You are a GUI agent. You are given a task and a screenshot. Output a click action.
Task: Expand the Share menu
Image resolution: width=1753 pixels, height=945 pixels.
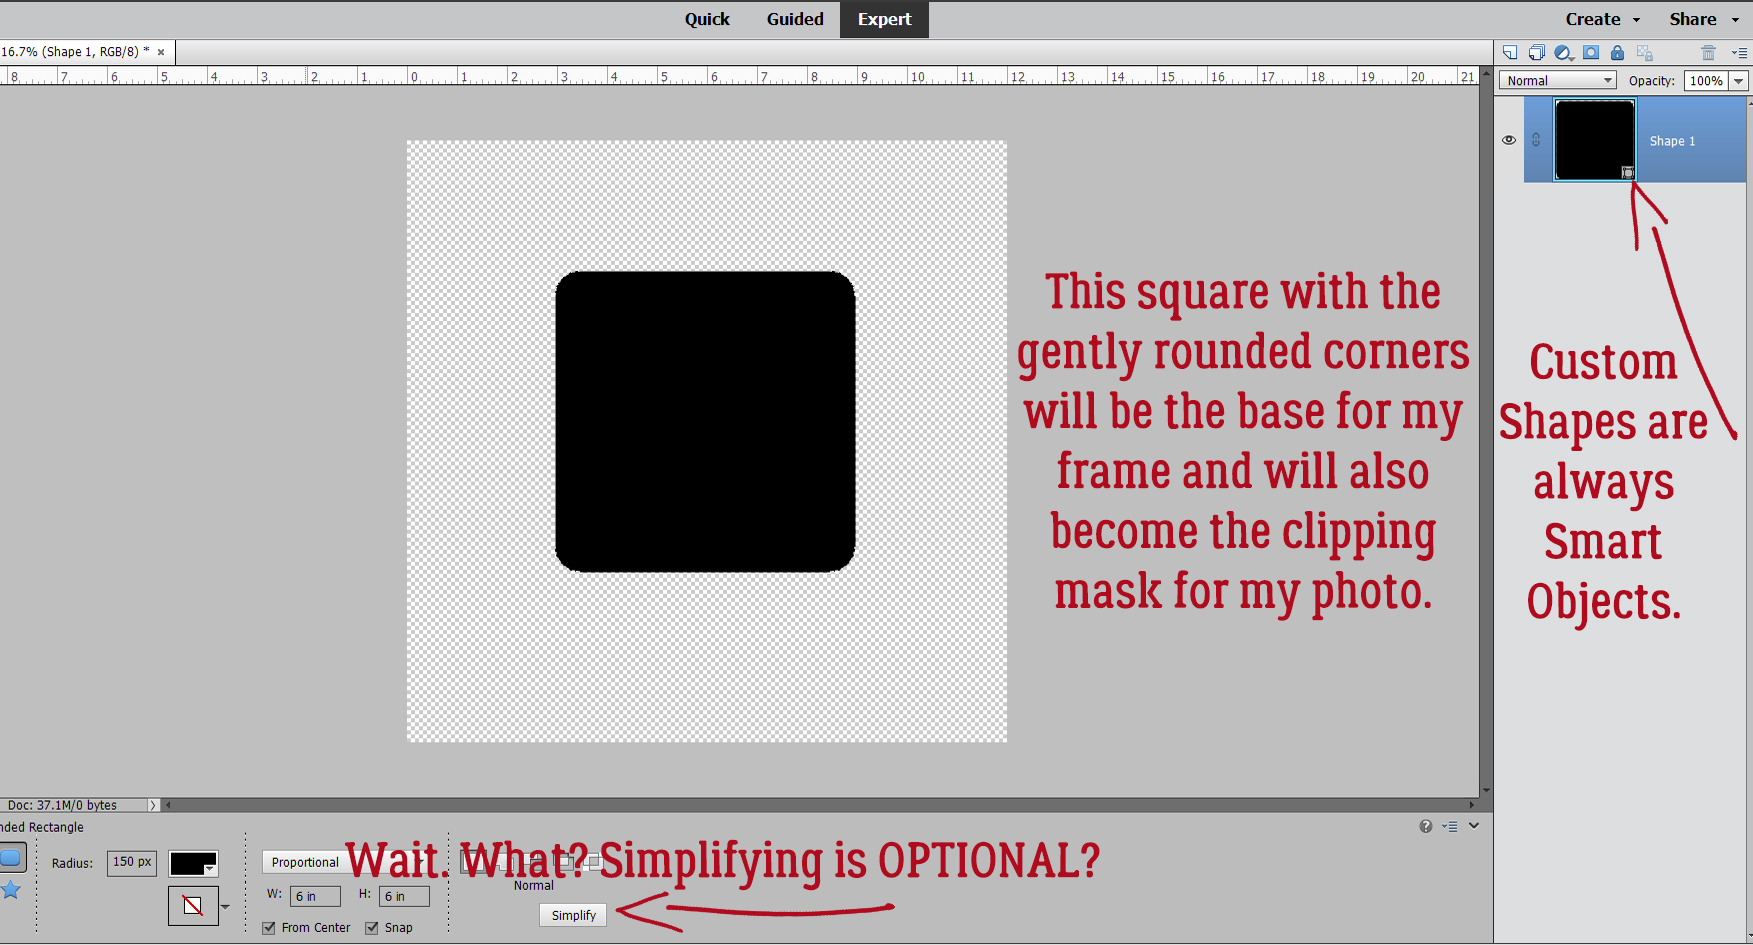[x=1704, y=19]
